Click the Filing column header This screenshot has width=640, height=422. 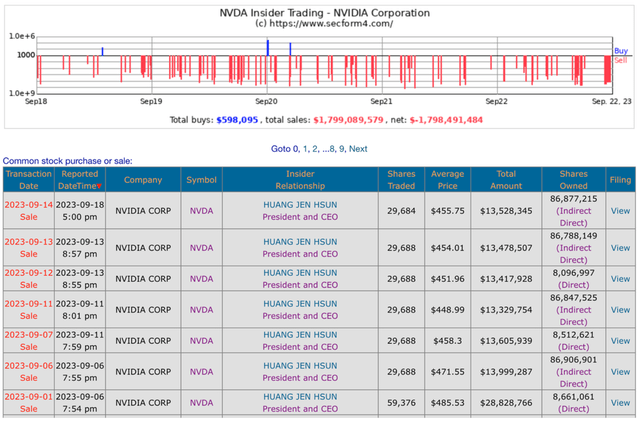click(x=620, y=180)
